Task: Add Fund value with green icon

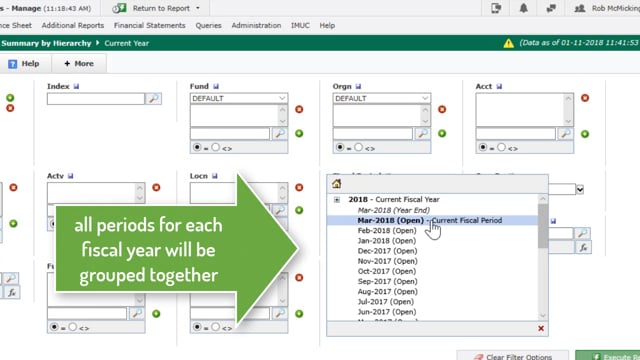Action: coord(299,133)
